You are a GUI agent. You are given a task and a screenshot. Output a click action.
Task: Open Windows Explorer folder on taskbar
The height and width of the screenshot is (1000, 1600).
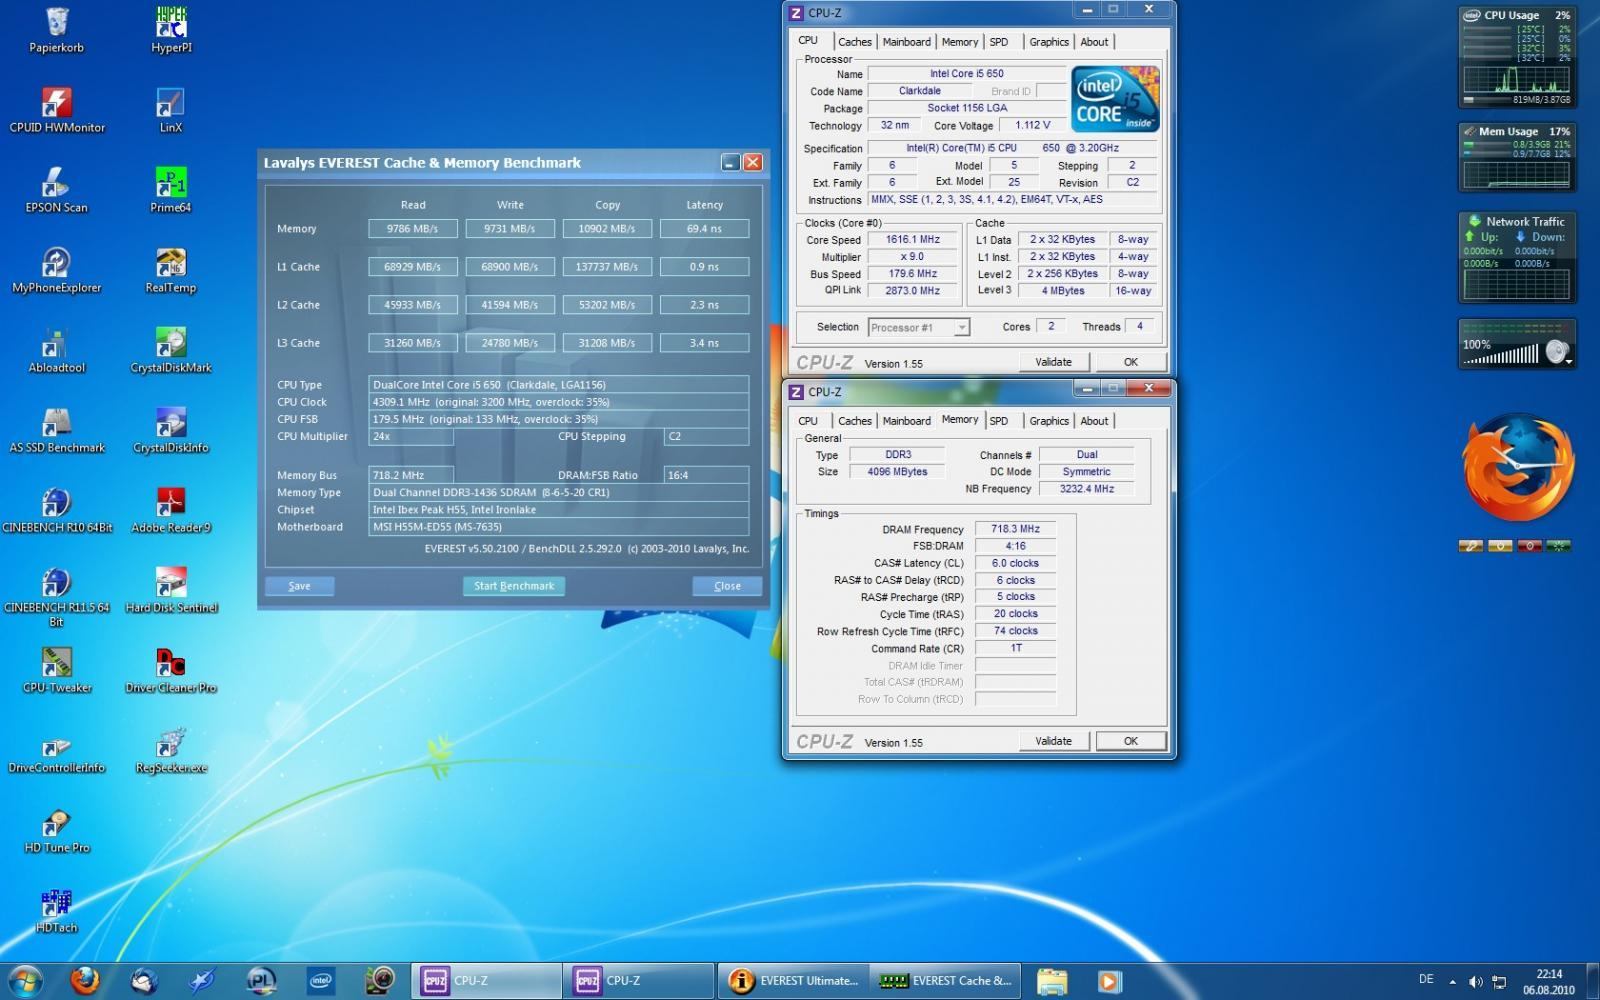tap(1051, 981)
